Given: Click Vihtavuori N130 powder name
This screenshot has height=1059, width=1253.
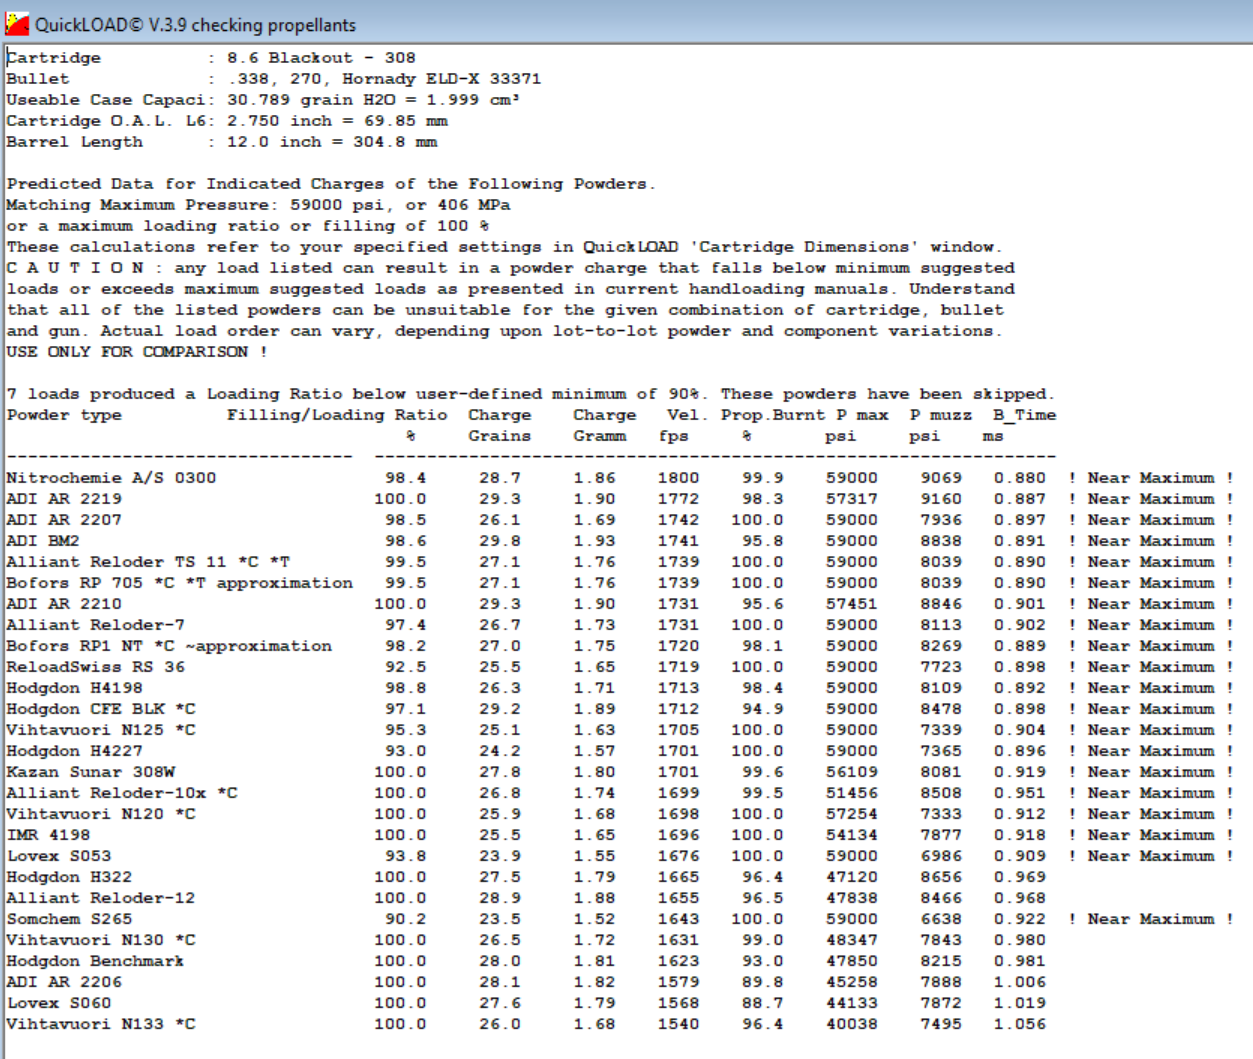Looking at the screenshot, I should point(101,940).
